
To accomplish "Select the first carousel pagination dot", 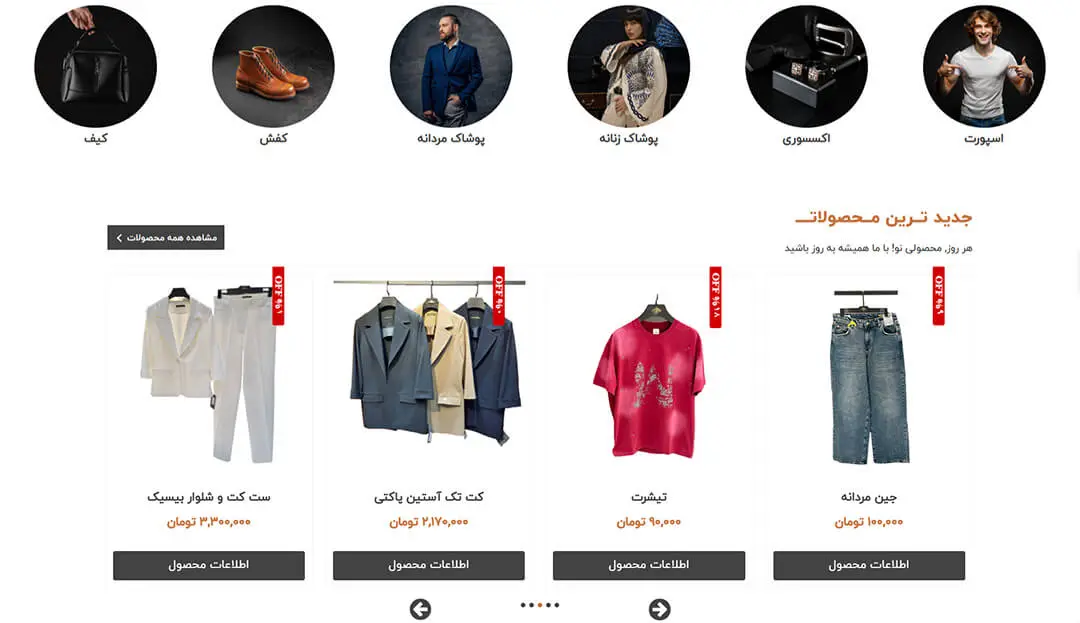I will [523, 605].
